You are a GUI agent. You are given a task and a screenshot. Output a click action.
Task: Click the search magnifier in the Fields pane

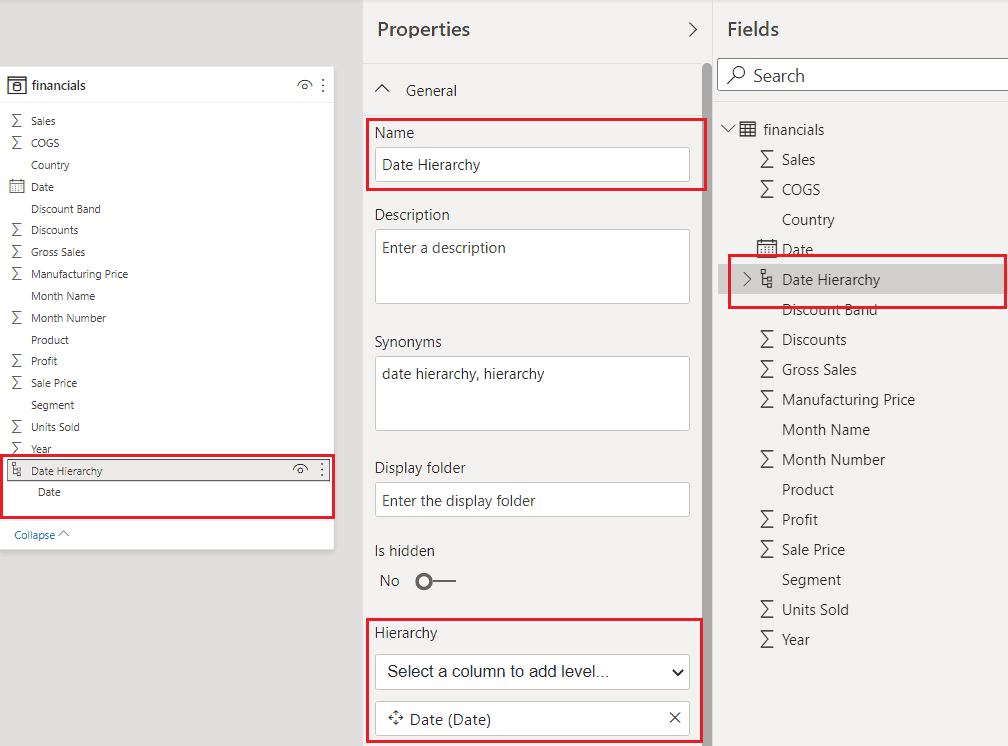click(735, 74)
